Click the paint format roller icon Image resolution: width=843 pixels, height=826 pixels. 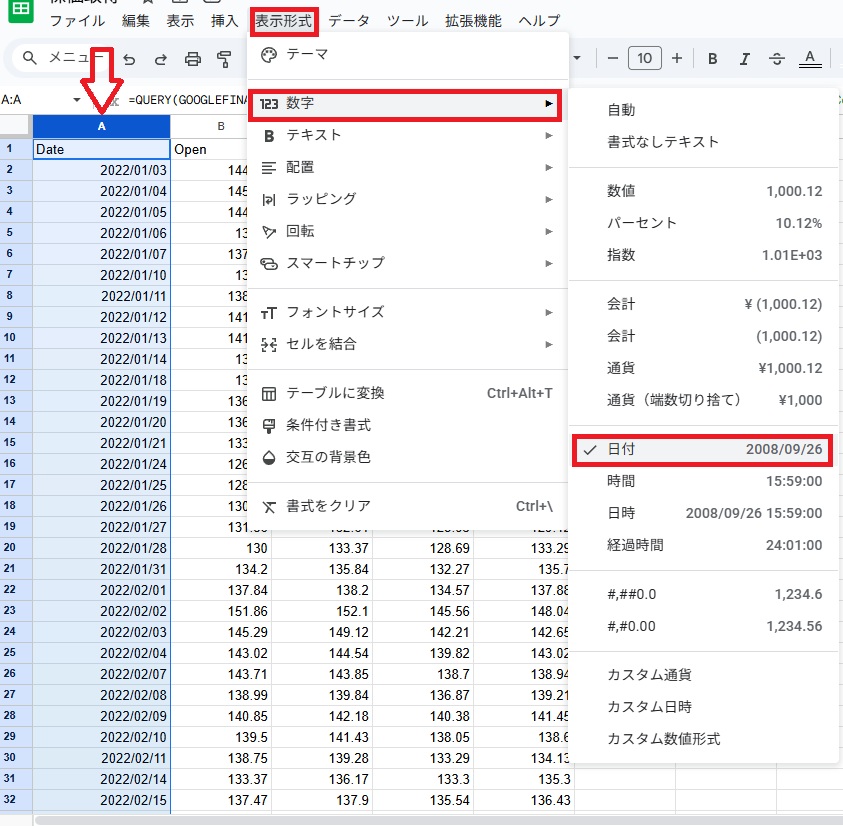click(x=224, y=59)
